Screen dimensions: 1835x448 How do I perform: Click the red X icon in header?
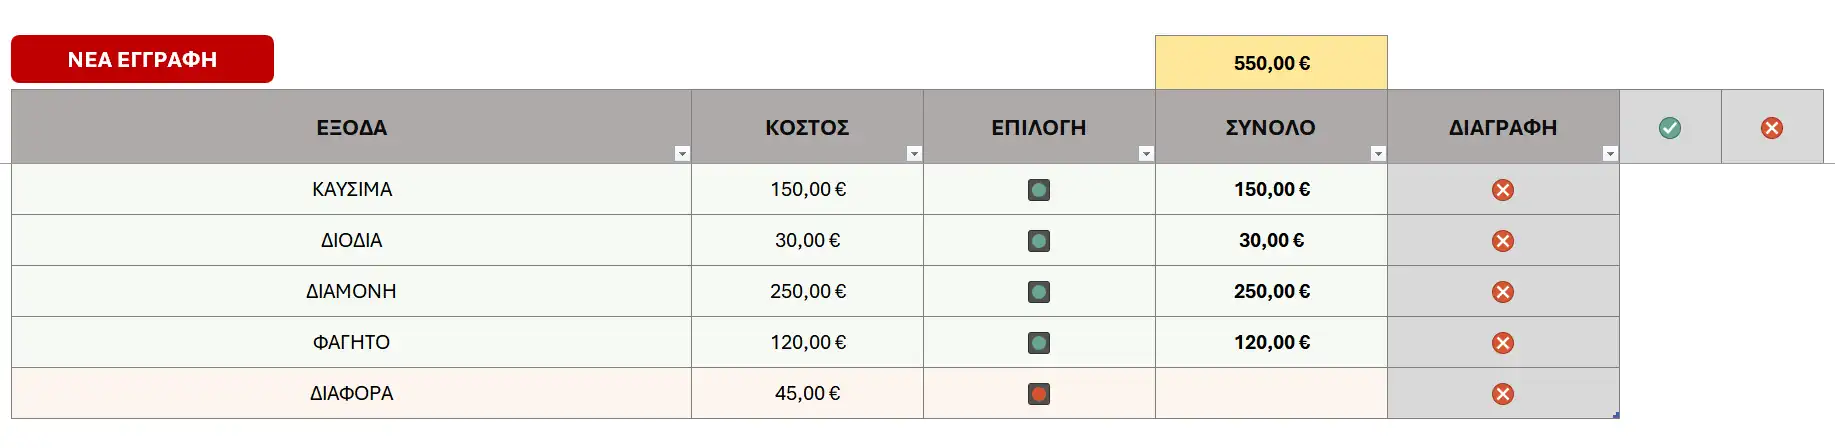tap(1772, 128)
